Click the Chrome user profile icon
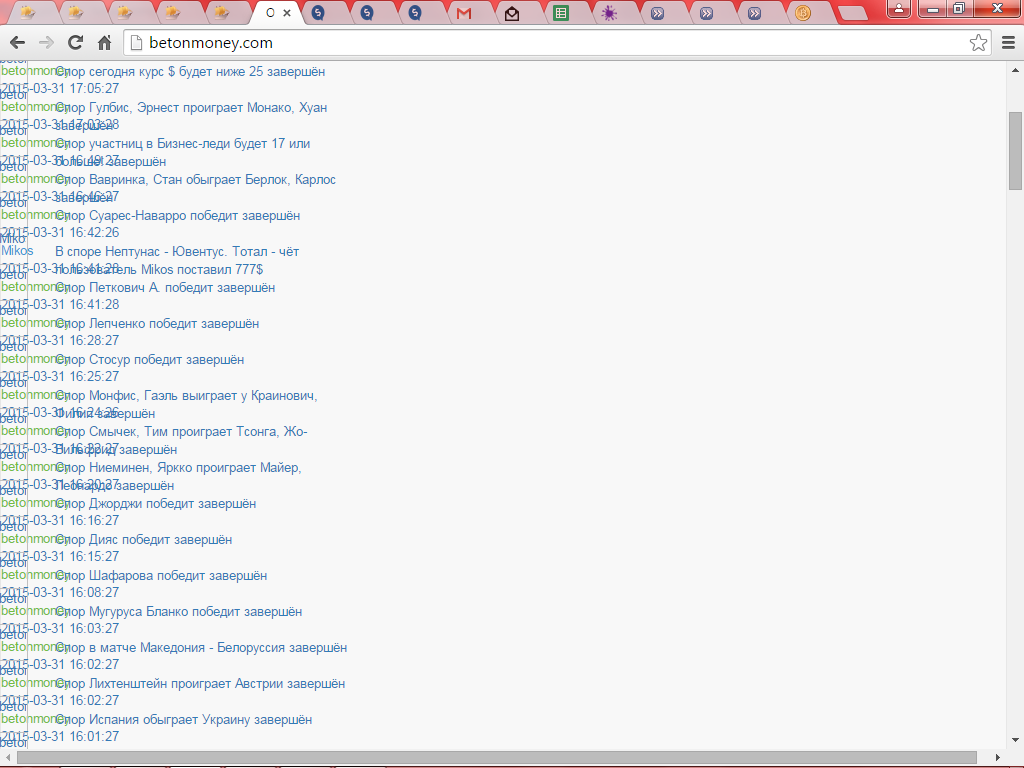Image resolution: width=1024 pixels, height=768 pixels. click(x=899, y=8)
